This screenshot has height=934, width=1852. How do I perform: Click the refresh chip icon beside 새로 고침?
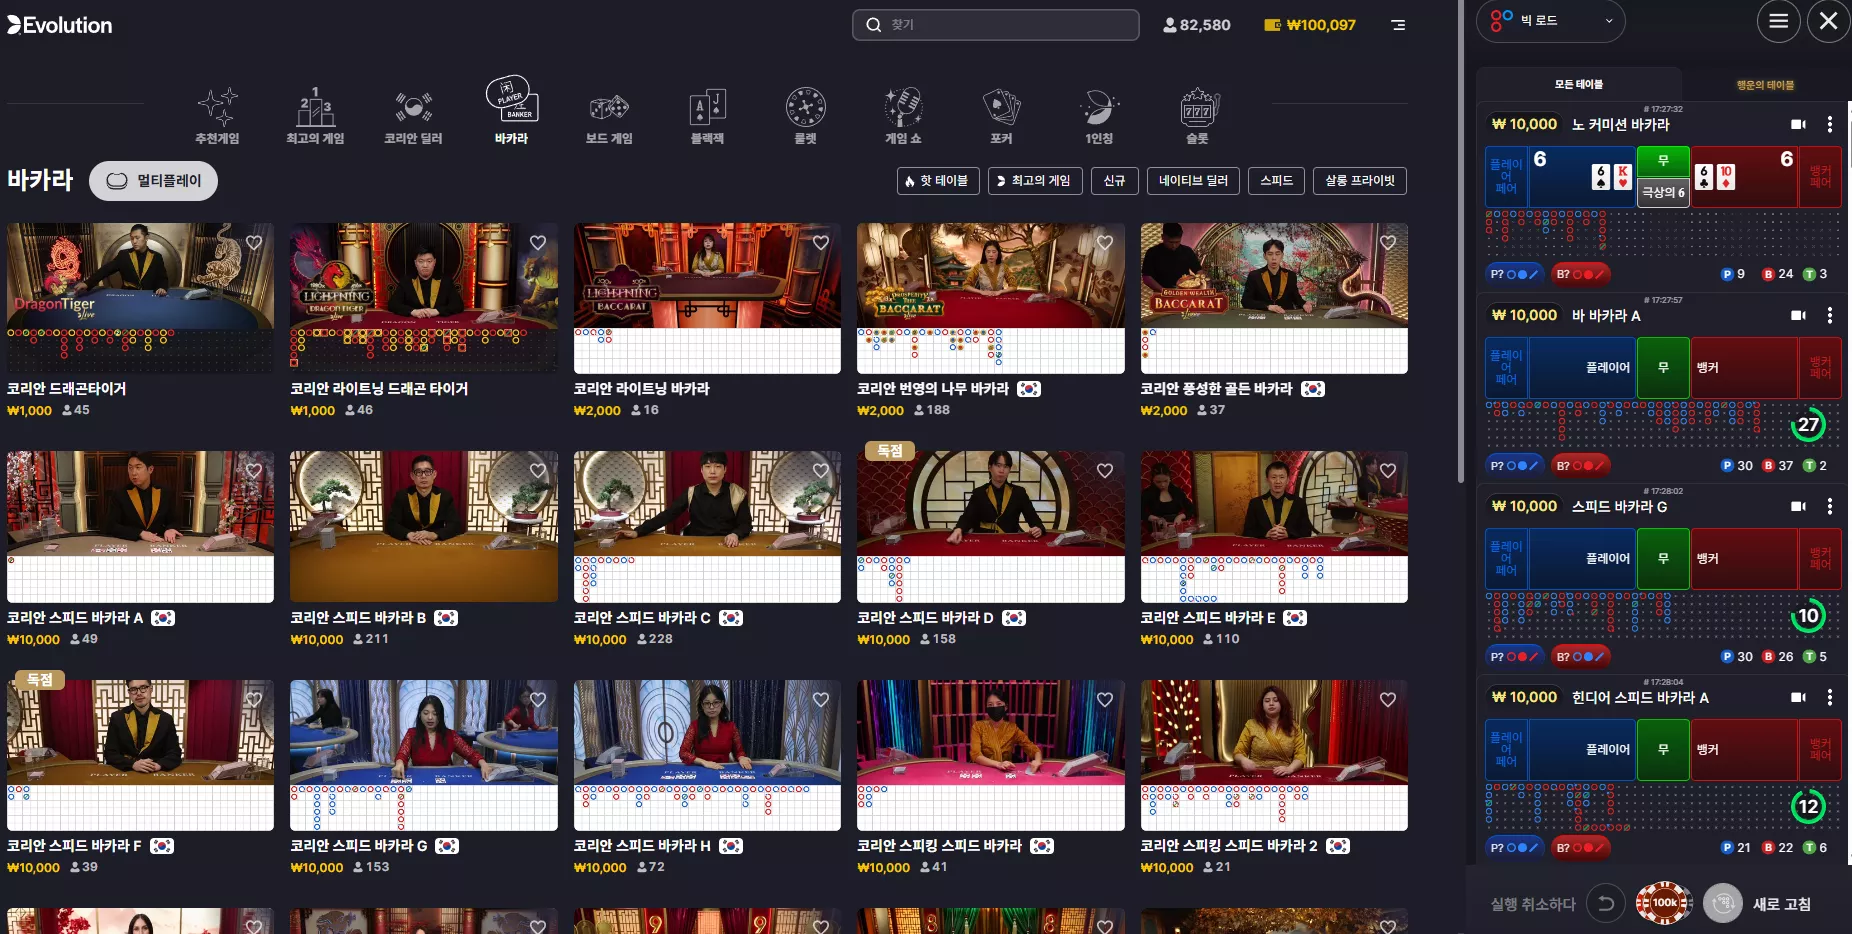tap(1723, 904)
